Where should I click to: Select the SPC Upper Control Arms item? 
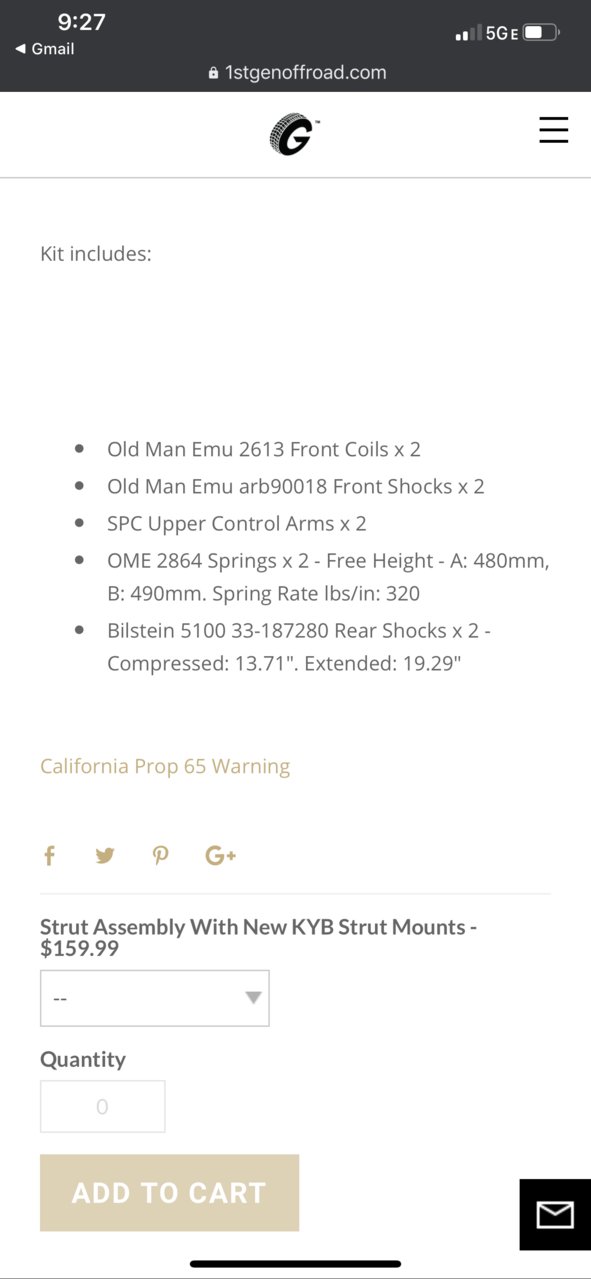237,523
